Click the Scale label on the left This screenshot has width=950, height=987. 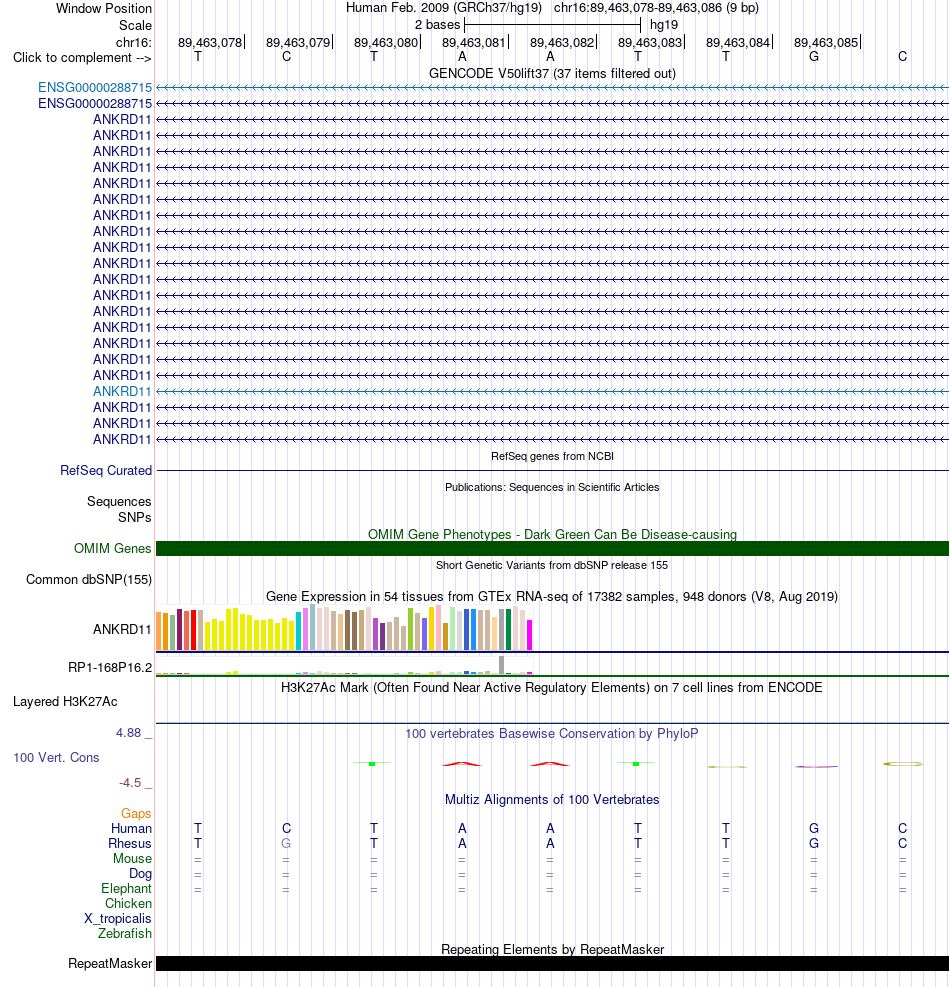135,26
